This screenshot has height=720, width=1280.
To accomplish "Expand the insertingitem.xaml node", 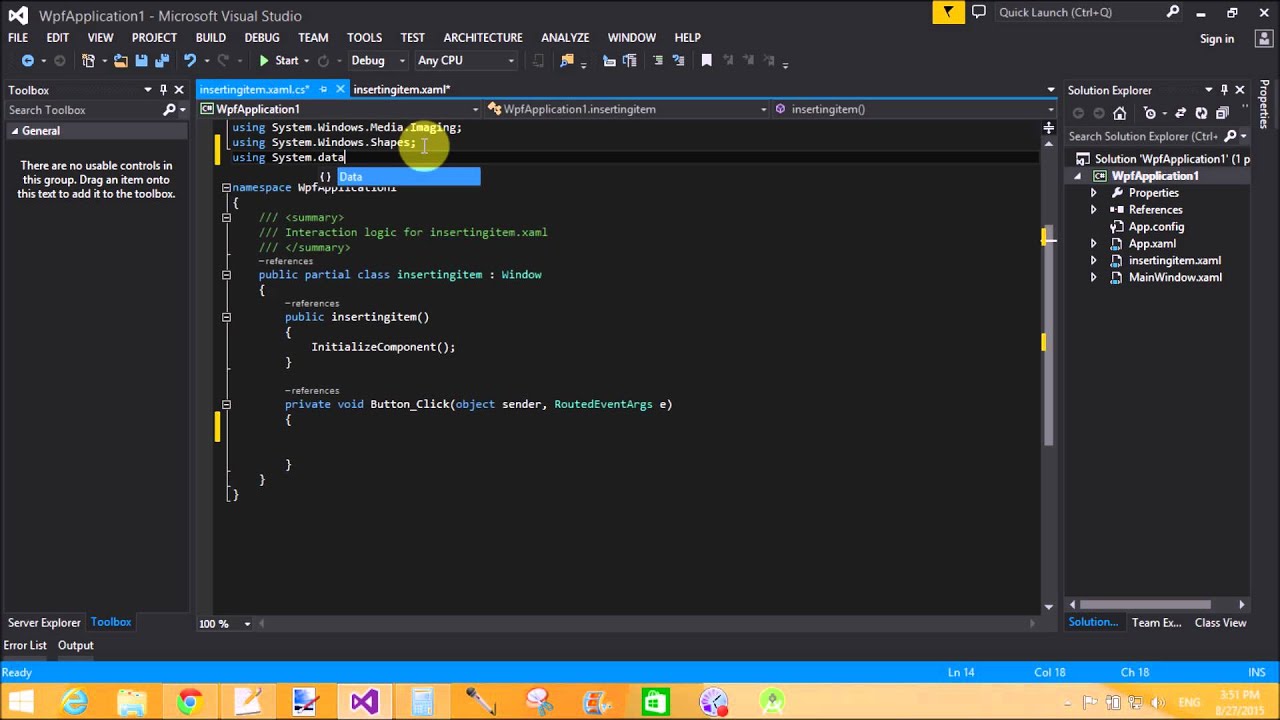I will [1093, 261].
